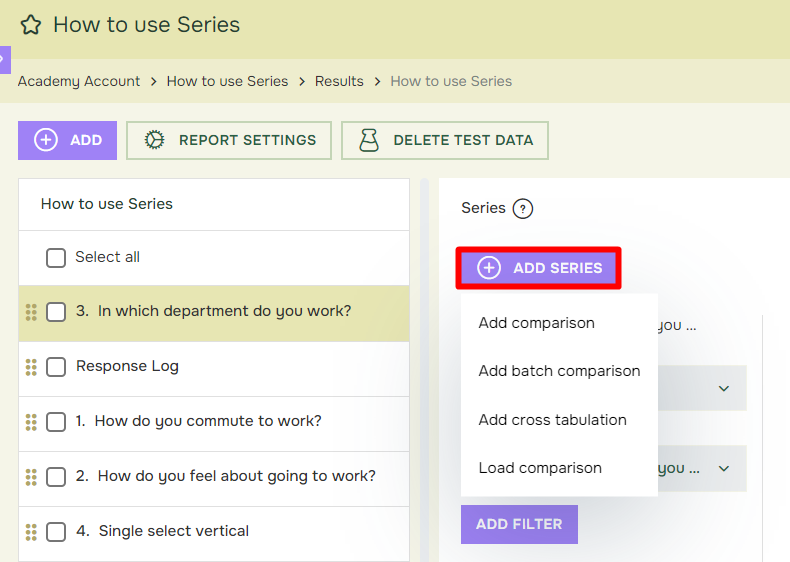Enable checkbox for question 2 about feelings
The height and width of the screenshot is (562, 790).
56,477
